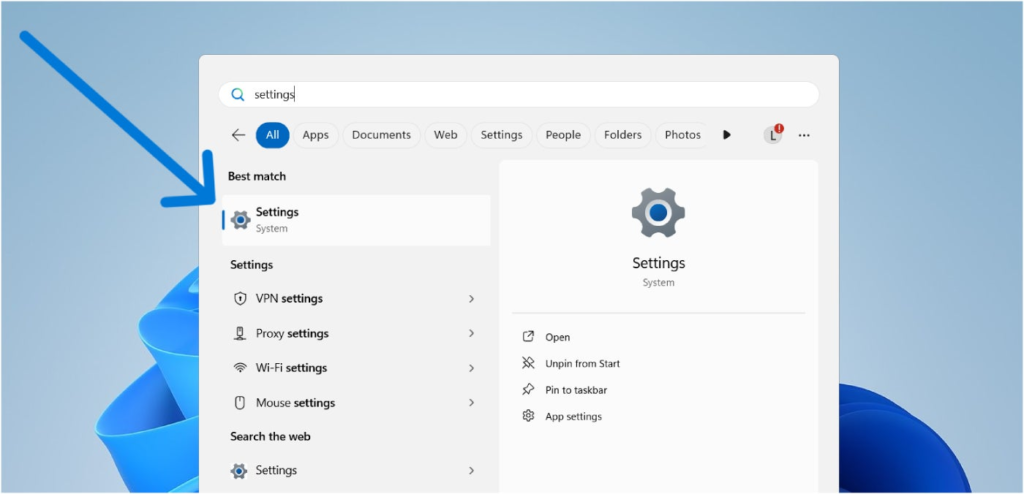Viewport: 1024px width, 494px height.
Task: Expand Mouse settings chevron
Action: 471,403
